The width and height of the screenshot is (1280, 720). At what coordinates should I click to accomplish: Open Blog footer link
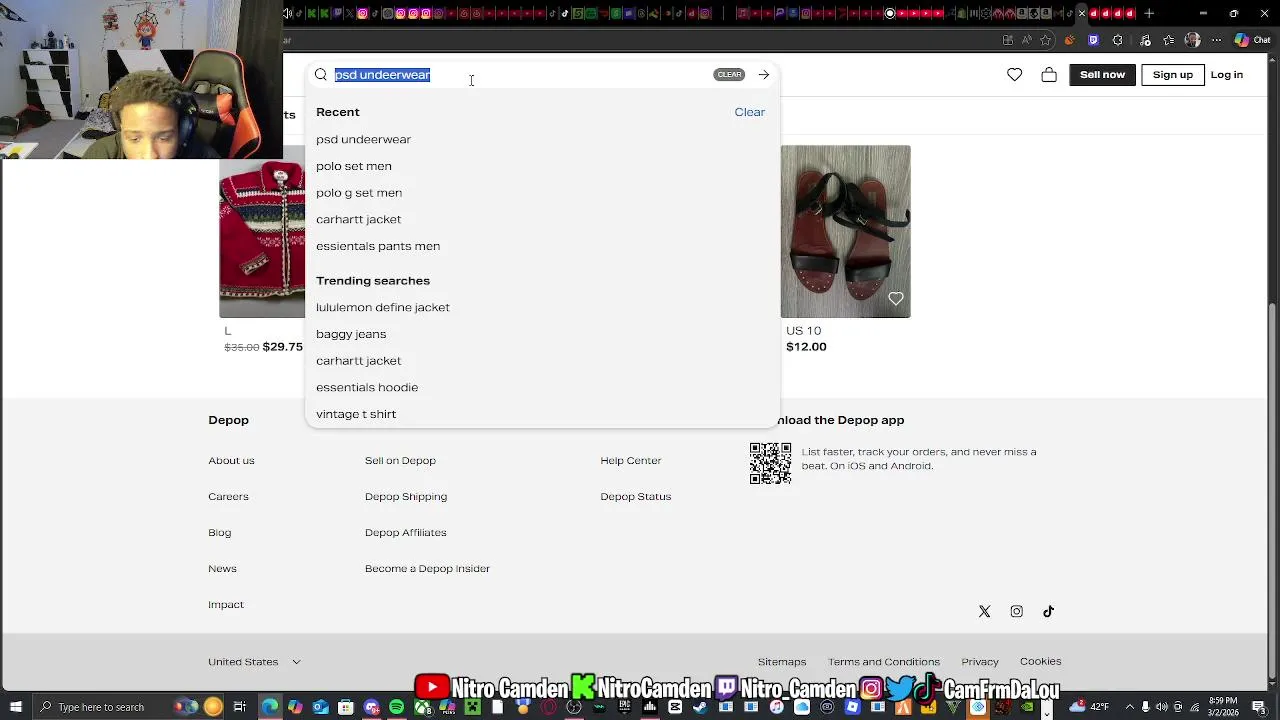tap(219, 533)
